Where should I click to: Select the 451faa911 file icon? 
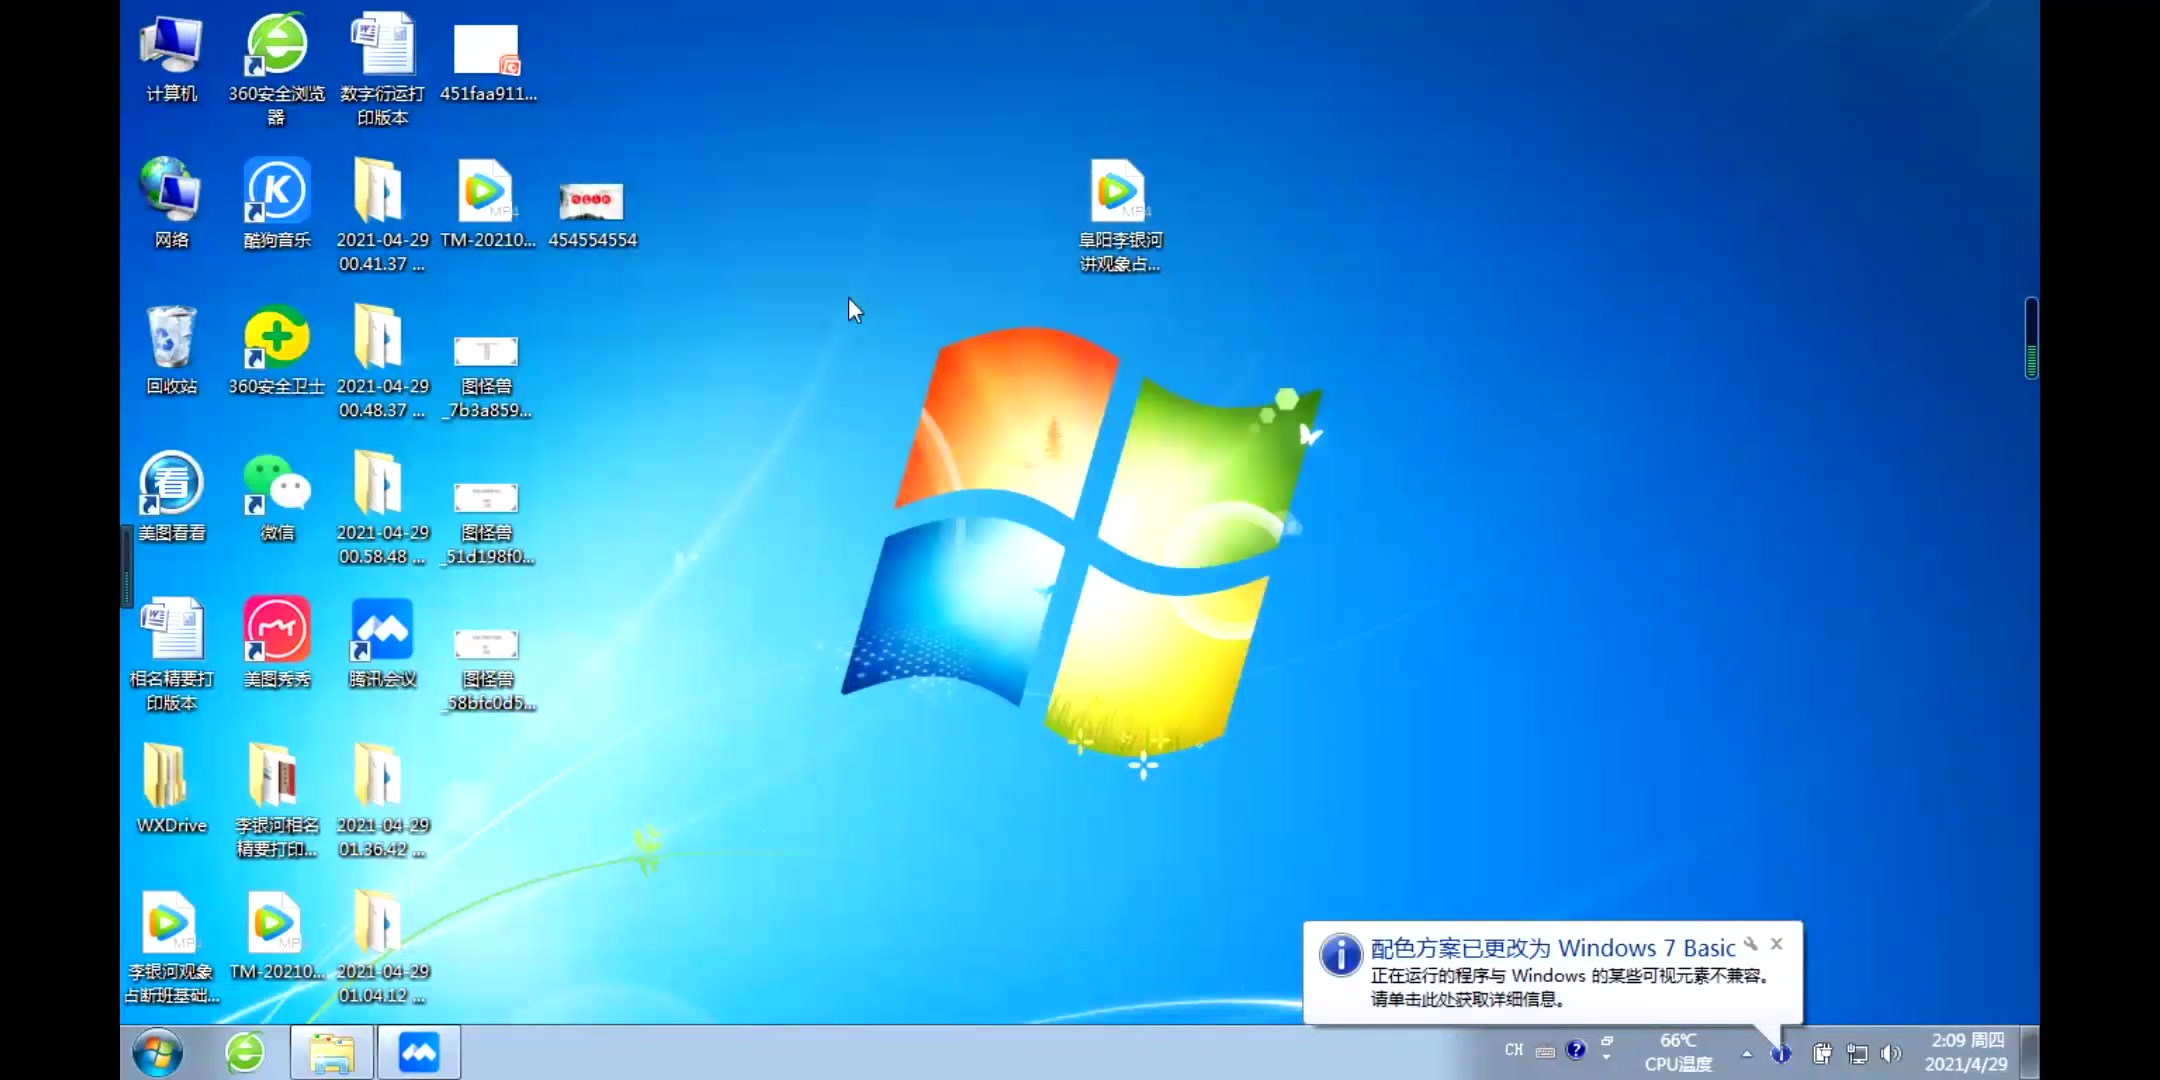point(488,62)
